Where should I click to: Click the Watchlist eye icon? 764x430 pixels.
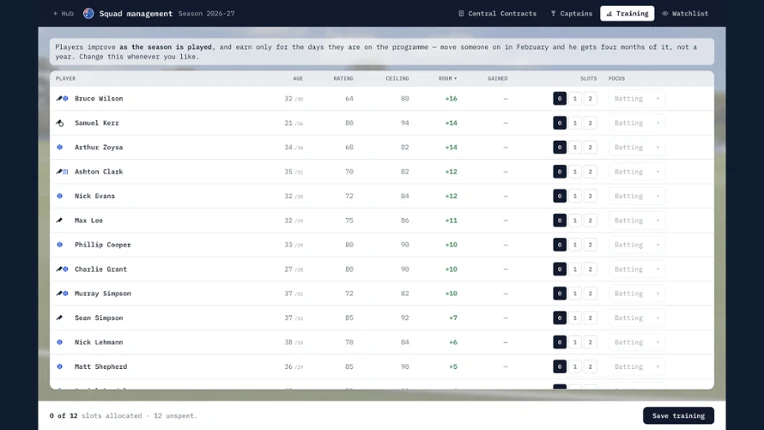665,14
